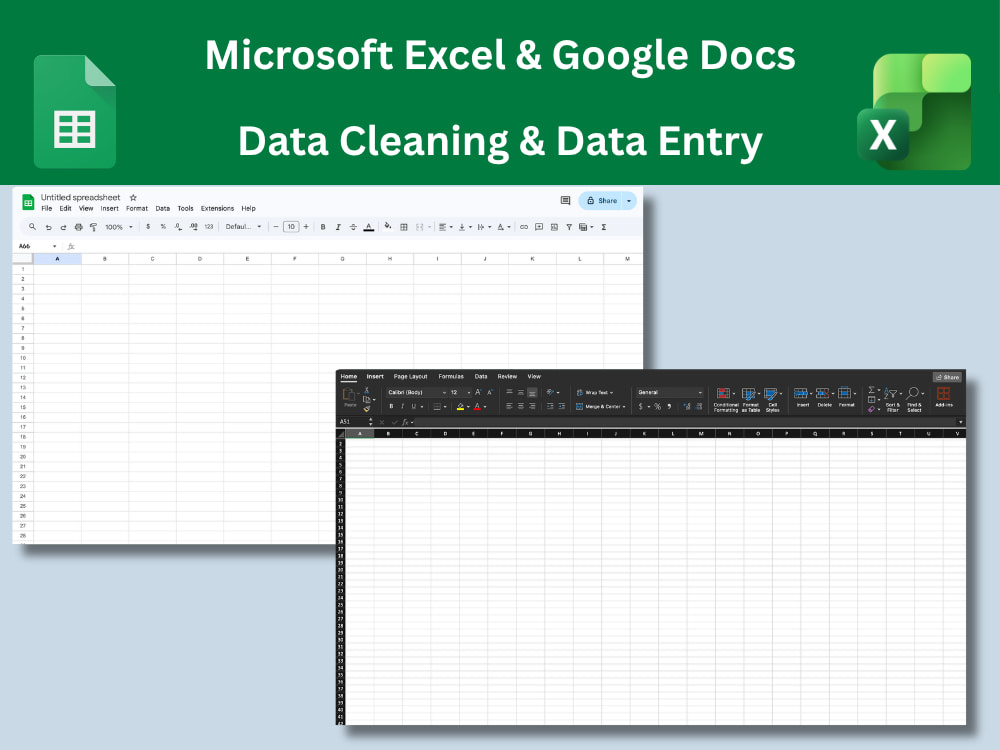This screenshot has height=750, width=1000.
Task: Open horizontal align dropdown in Google Sheets
Action: pyautogui.click(x=445, y=227)
